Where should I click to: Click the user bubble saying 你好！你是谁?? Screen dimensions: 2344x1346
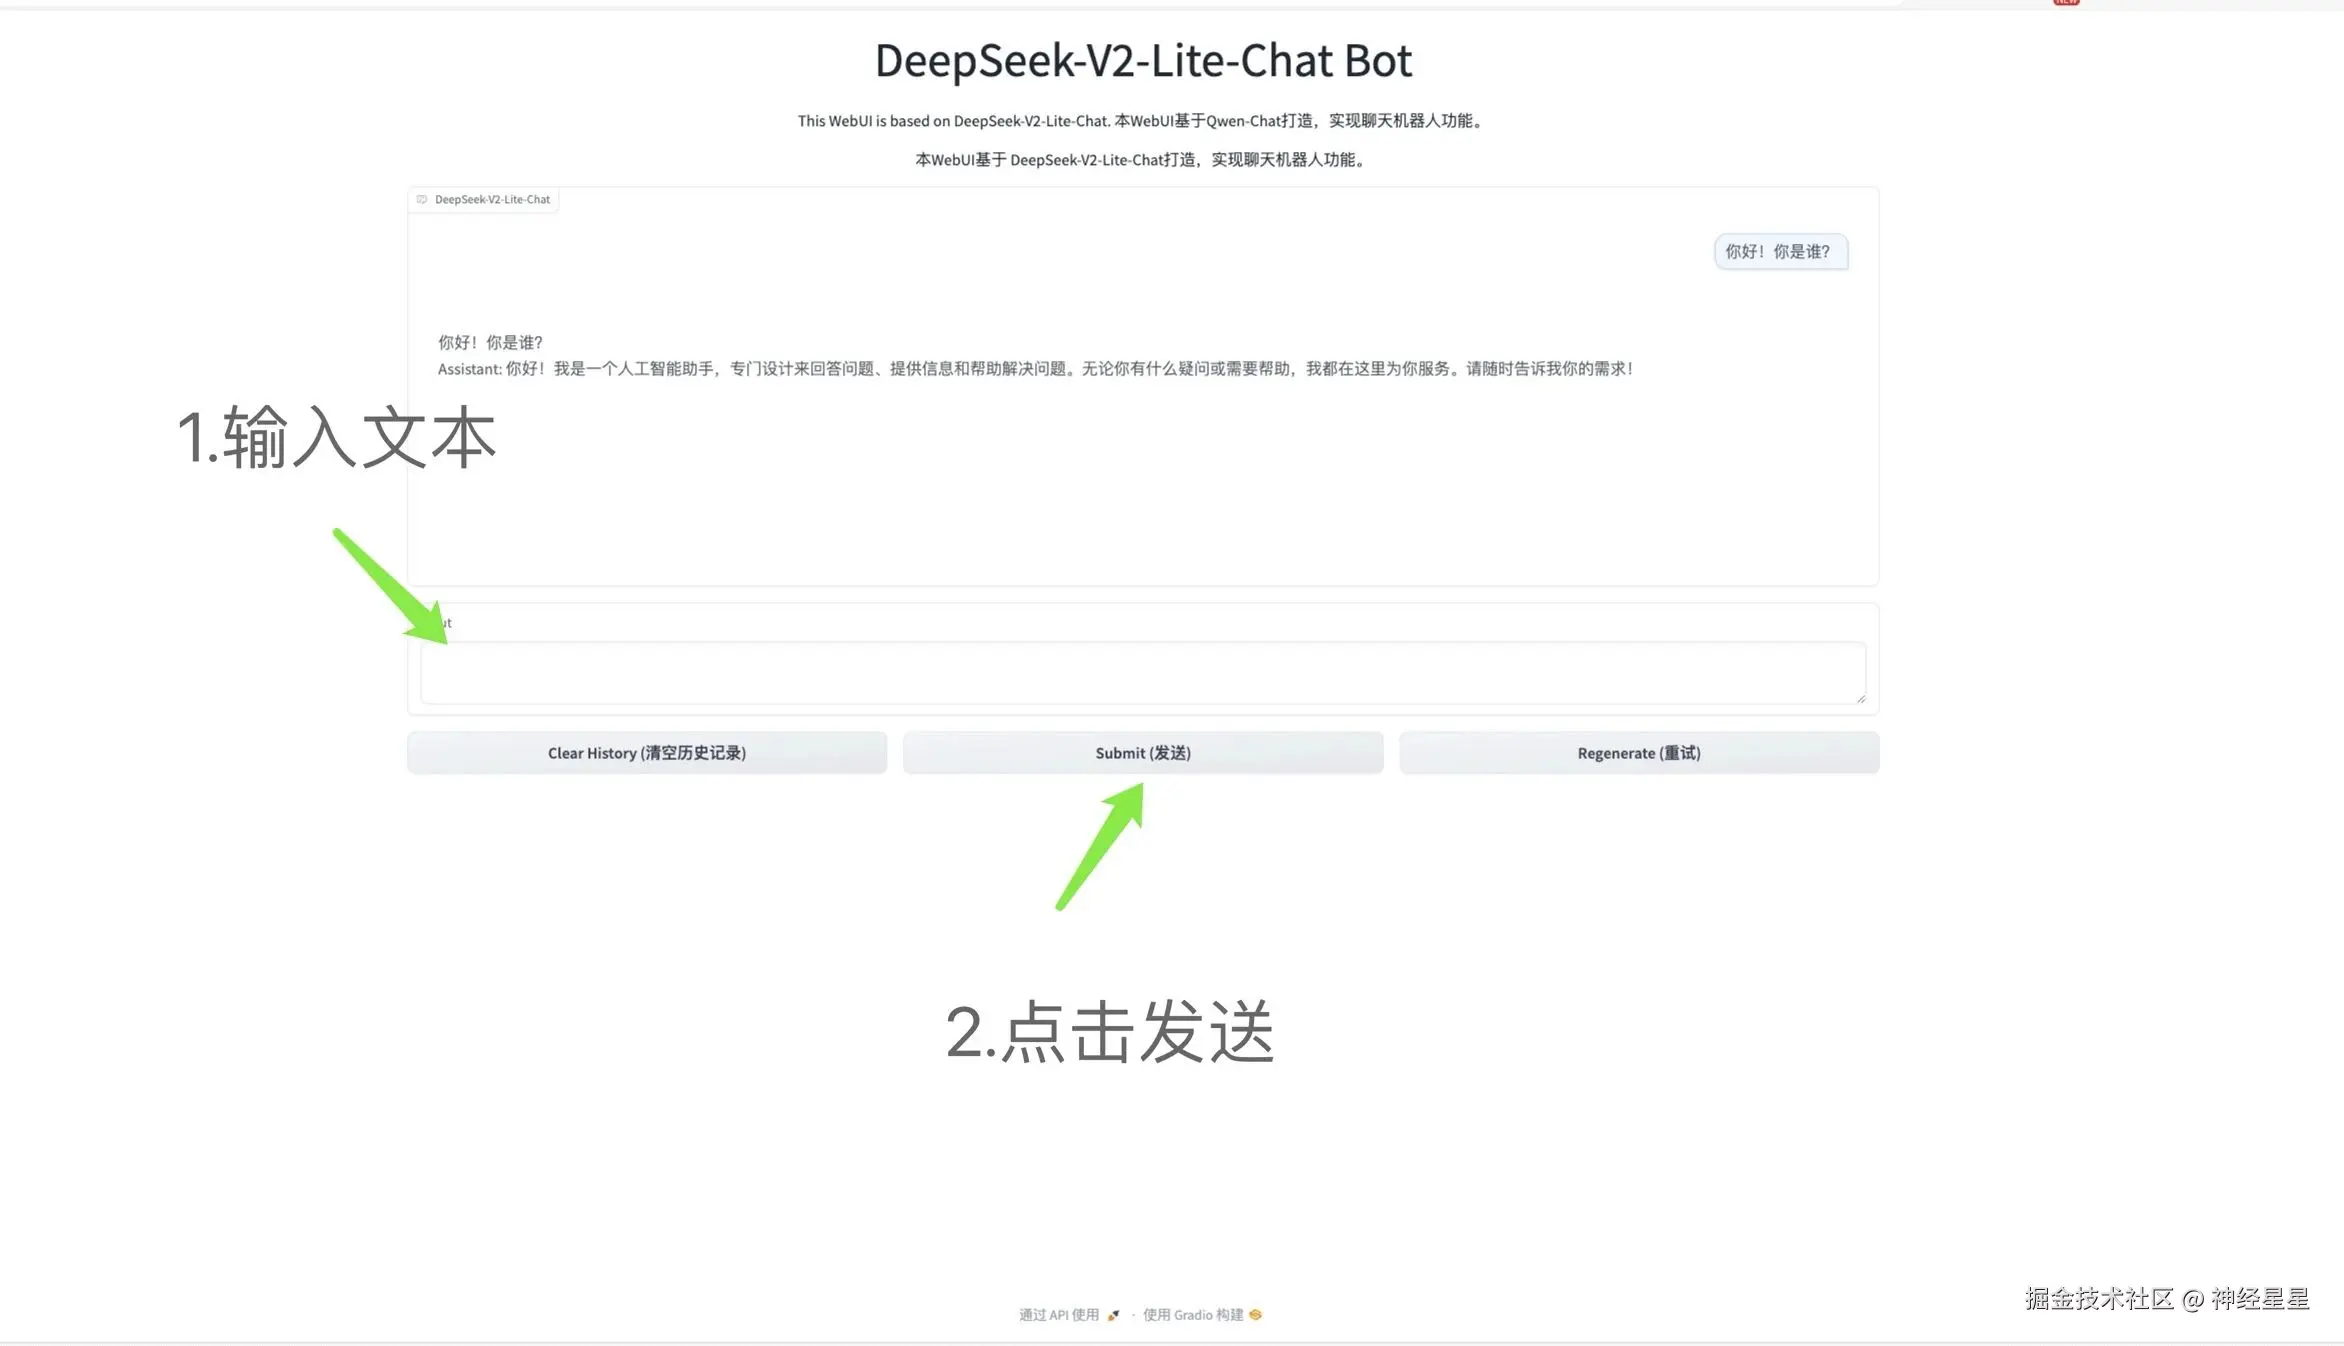pyautogui.click(x=1780, y=251)
